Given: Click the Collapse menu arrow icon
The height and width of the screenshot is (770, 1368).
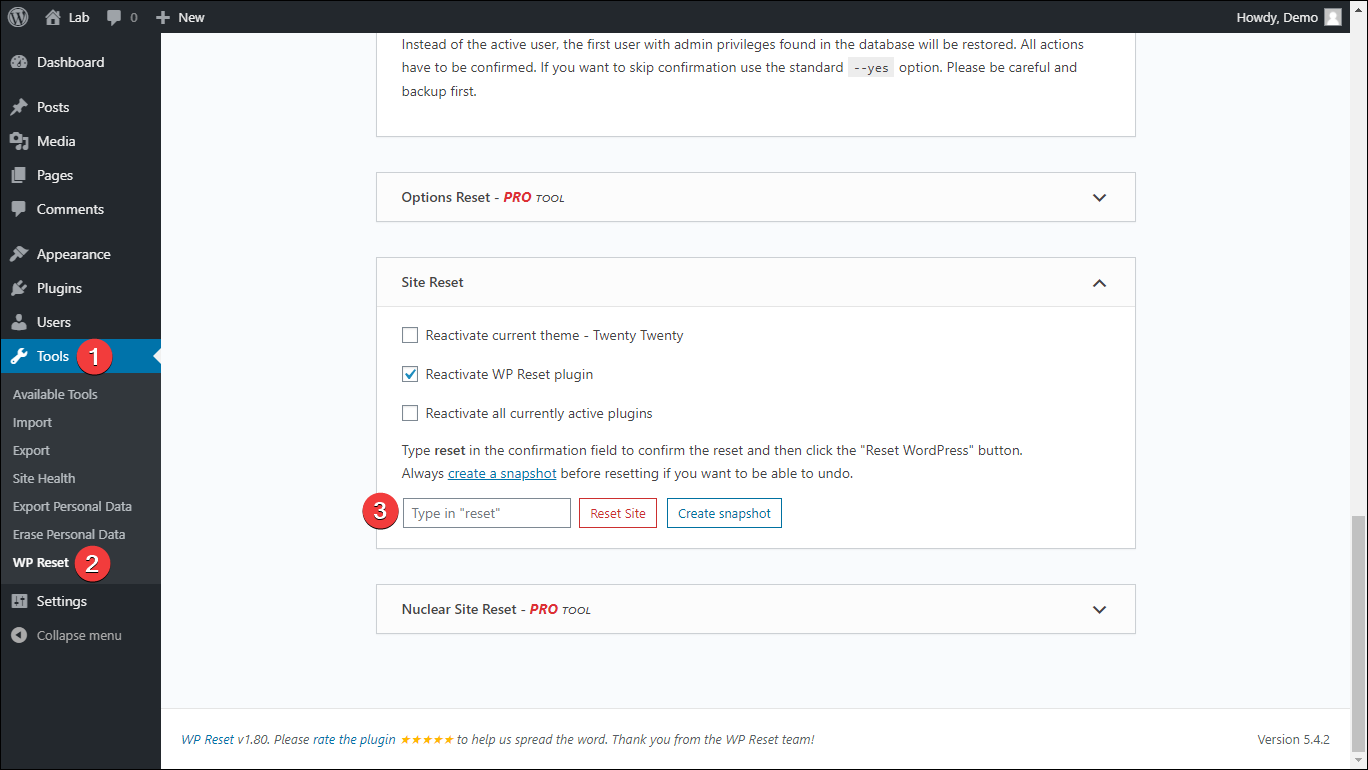Looking at the screenshot, I should (x=19, y=635).
